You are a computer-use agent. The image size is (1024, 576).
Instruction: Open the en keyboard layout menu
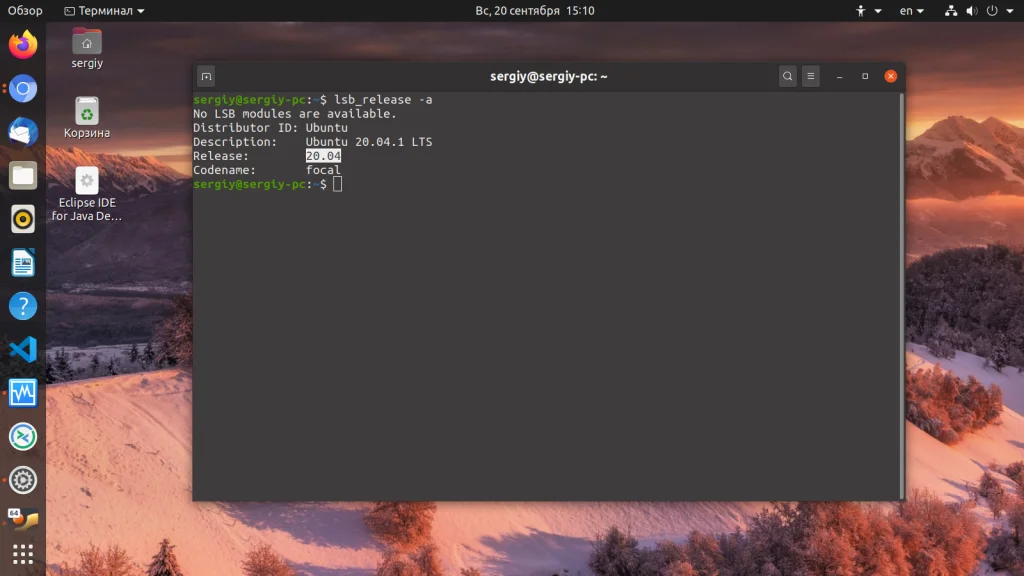pyautogui.click(x=912, y=10)
